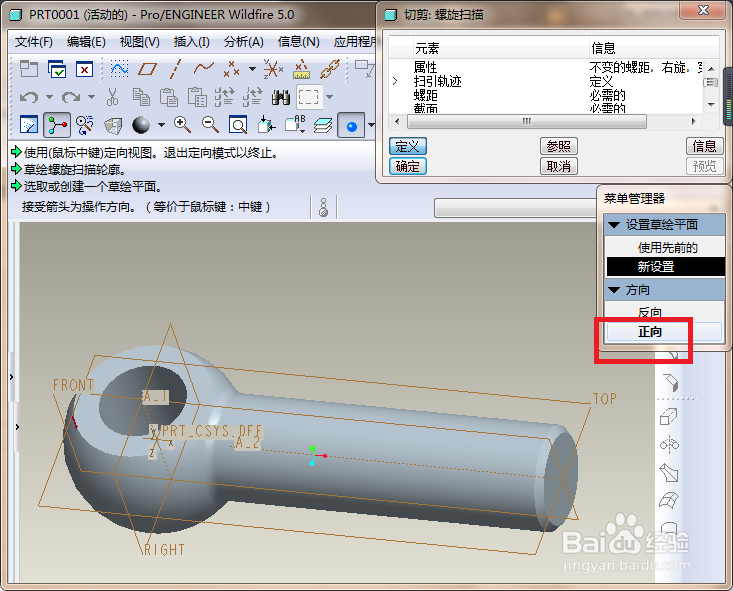Select the Datum Plane tool

147,70
